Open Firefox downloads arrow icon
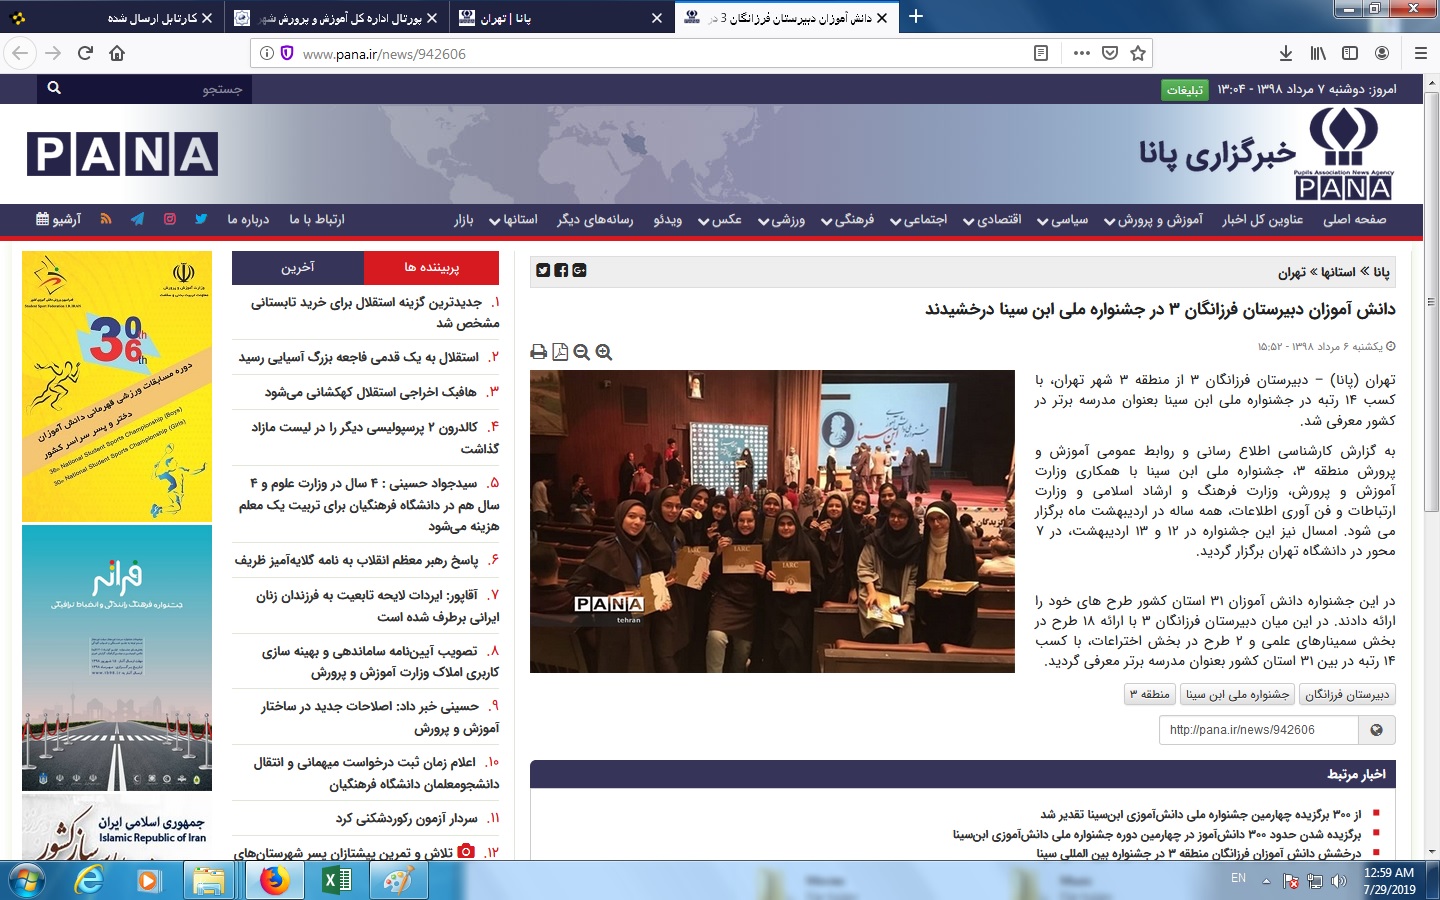Image resolution: width=1440 pixels, height=900 pixels. click(1286, 53)
